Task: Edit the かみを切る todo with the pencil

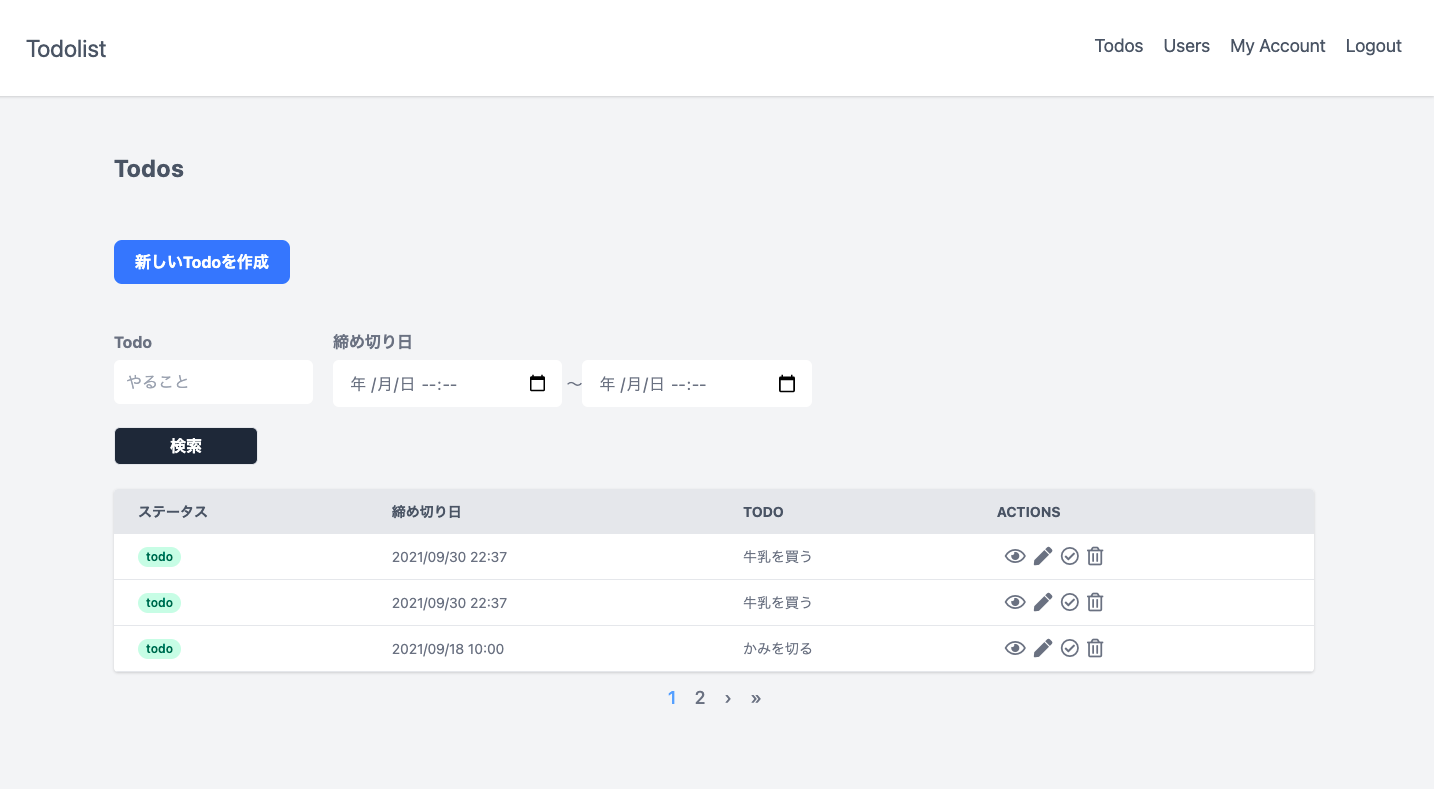Action: 1043,648
